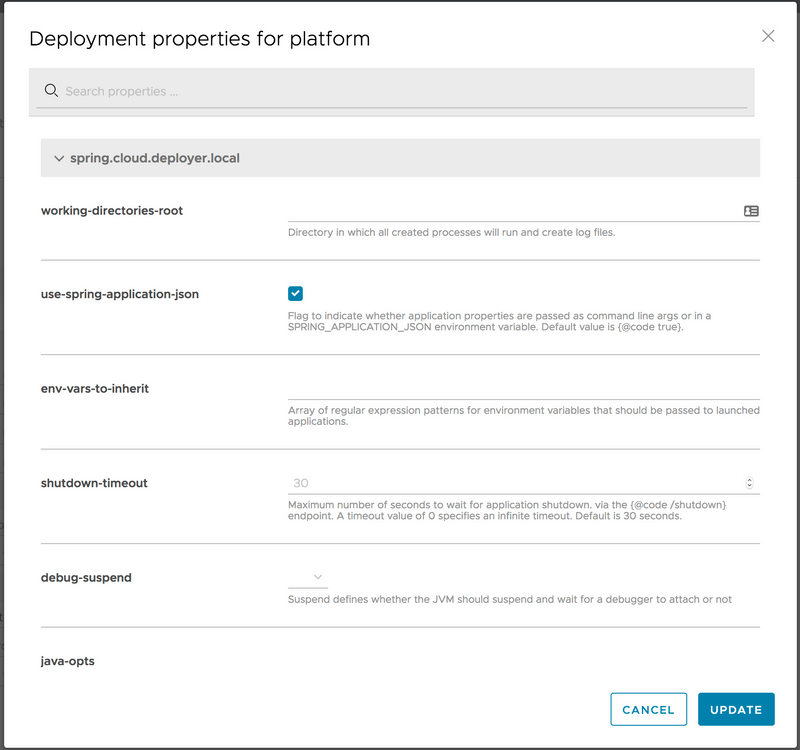Uncheck the use-spring-application-json checkbox
Viewport: 800px width, 750px height.
pos(293,295)
